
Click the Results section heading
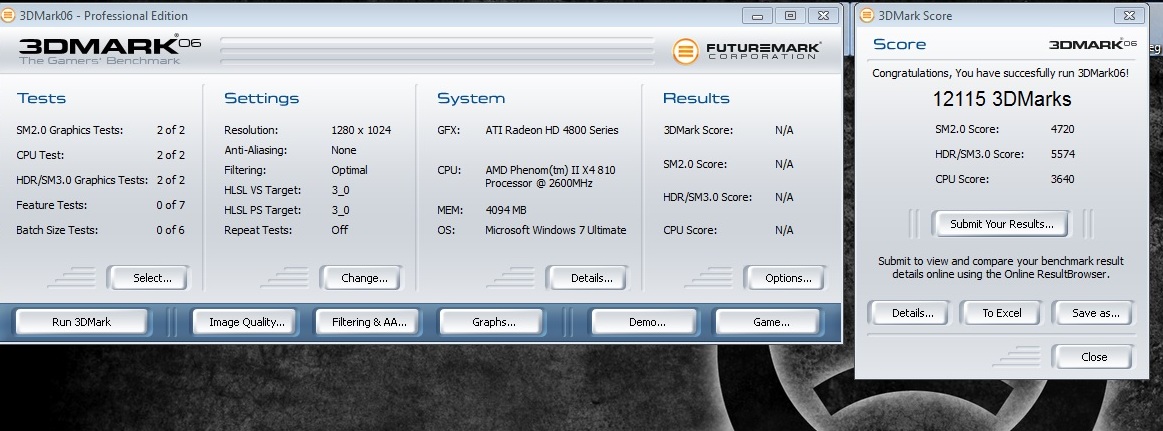coord(696,98)
